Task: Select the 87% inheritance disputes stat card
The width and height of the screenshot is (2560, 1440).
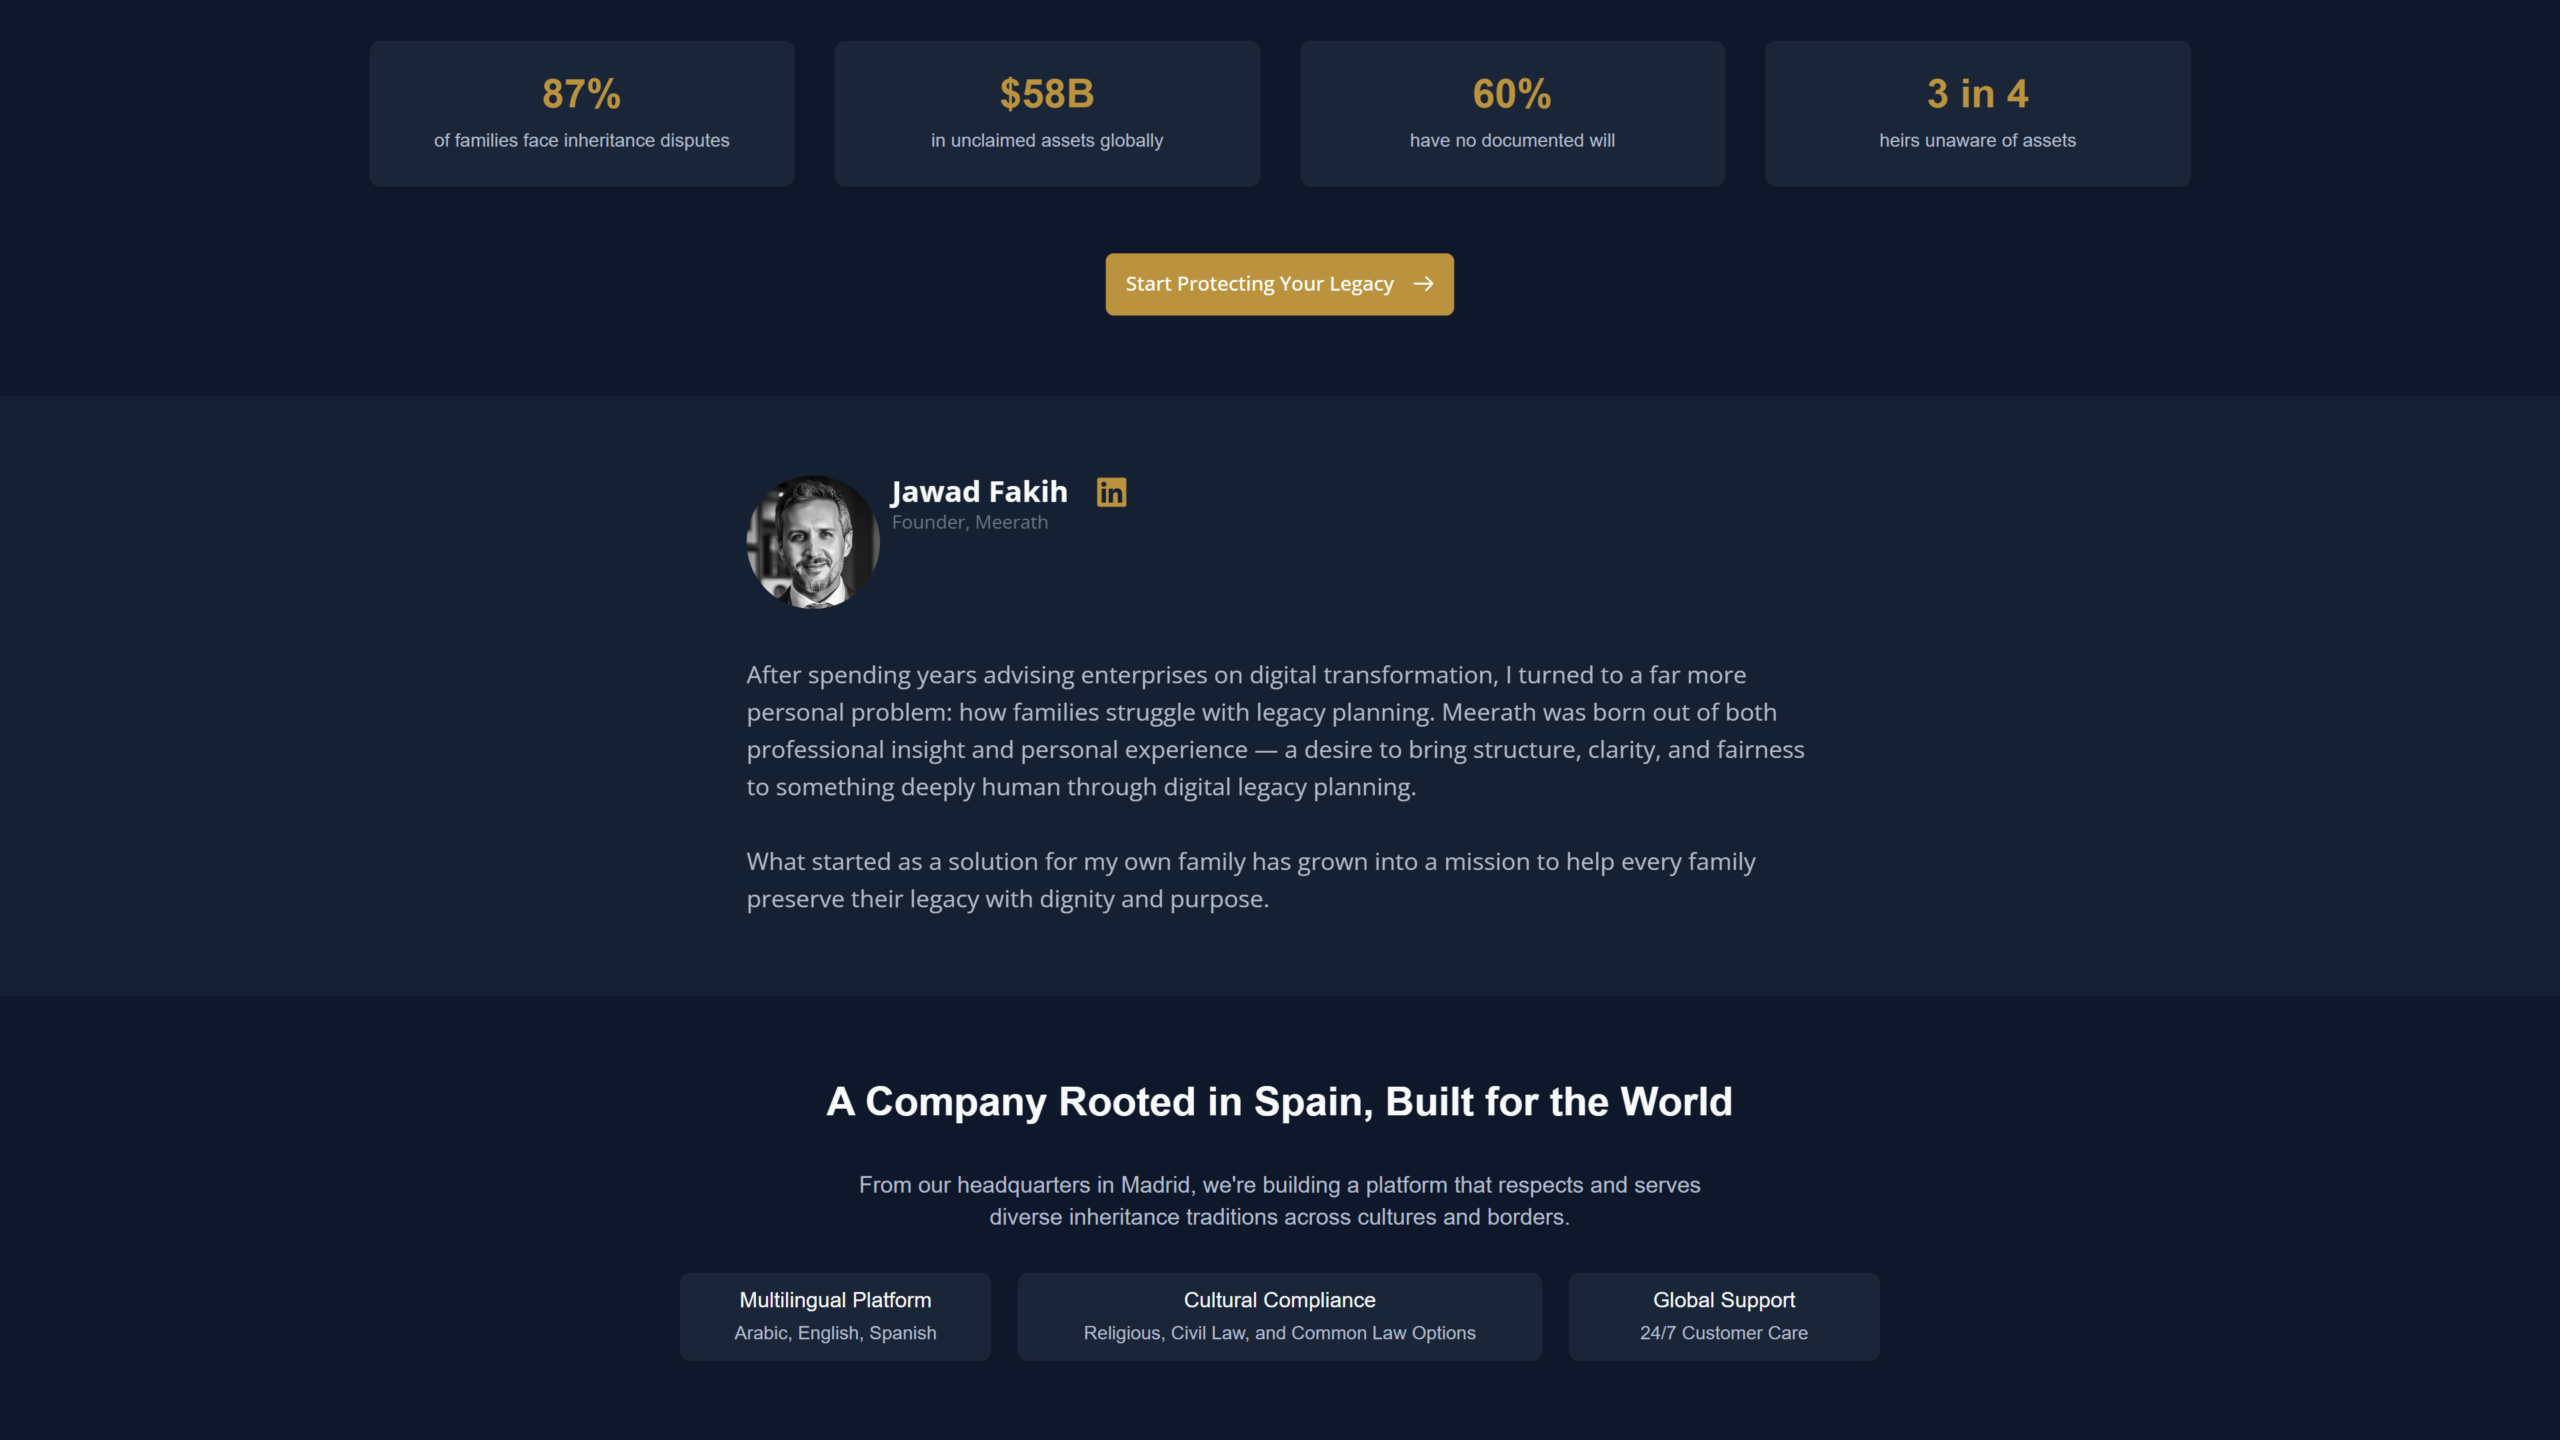Action: click(x=582, y=113)
